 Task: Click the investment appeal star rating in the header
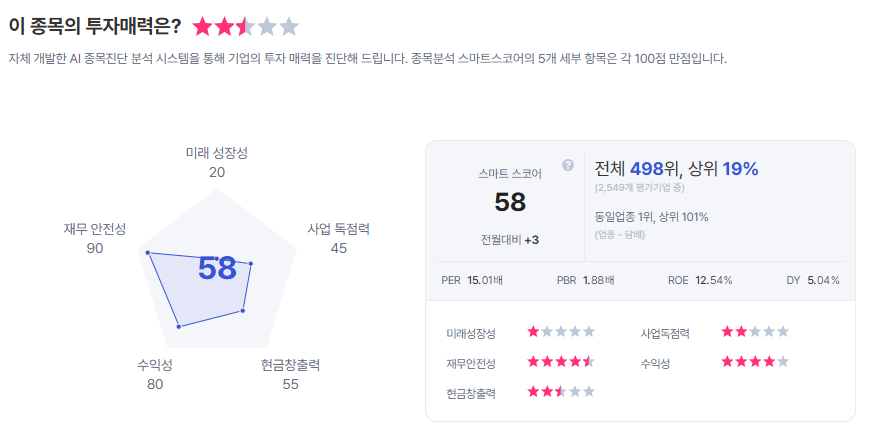(245, 26)
